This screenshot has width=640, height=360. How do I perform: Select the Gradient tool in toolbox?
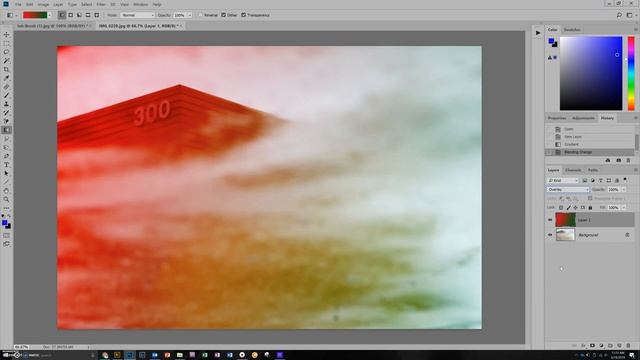6,130
